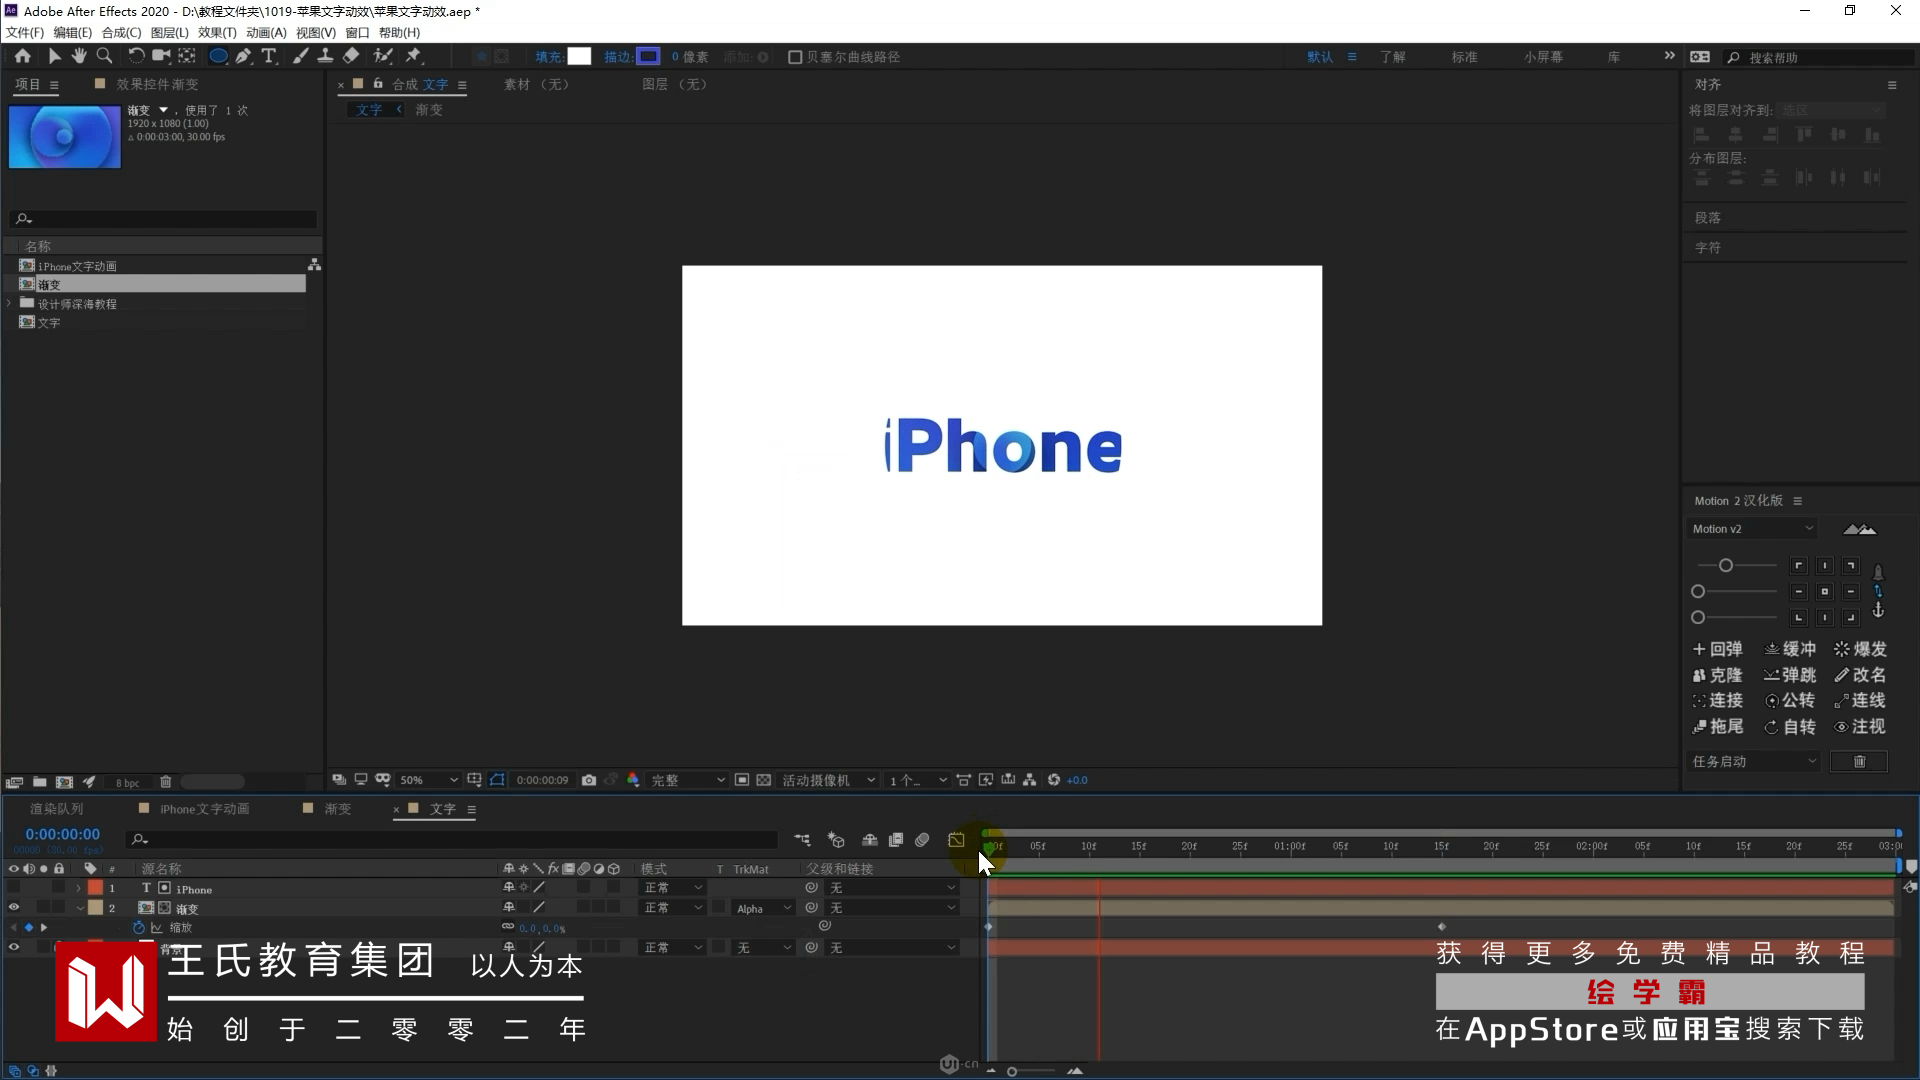This screenshot has height=1080, width=1920.
Task: Open the 合成(C) menu
Action: pos(121,33)
